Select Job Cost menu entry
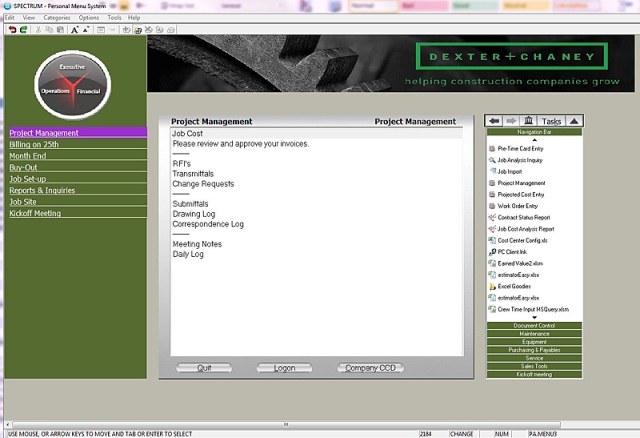 (x=317, y=133)
